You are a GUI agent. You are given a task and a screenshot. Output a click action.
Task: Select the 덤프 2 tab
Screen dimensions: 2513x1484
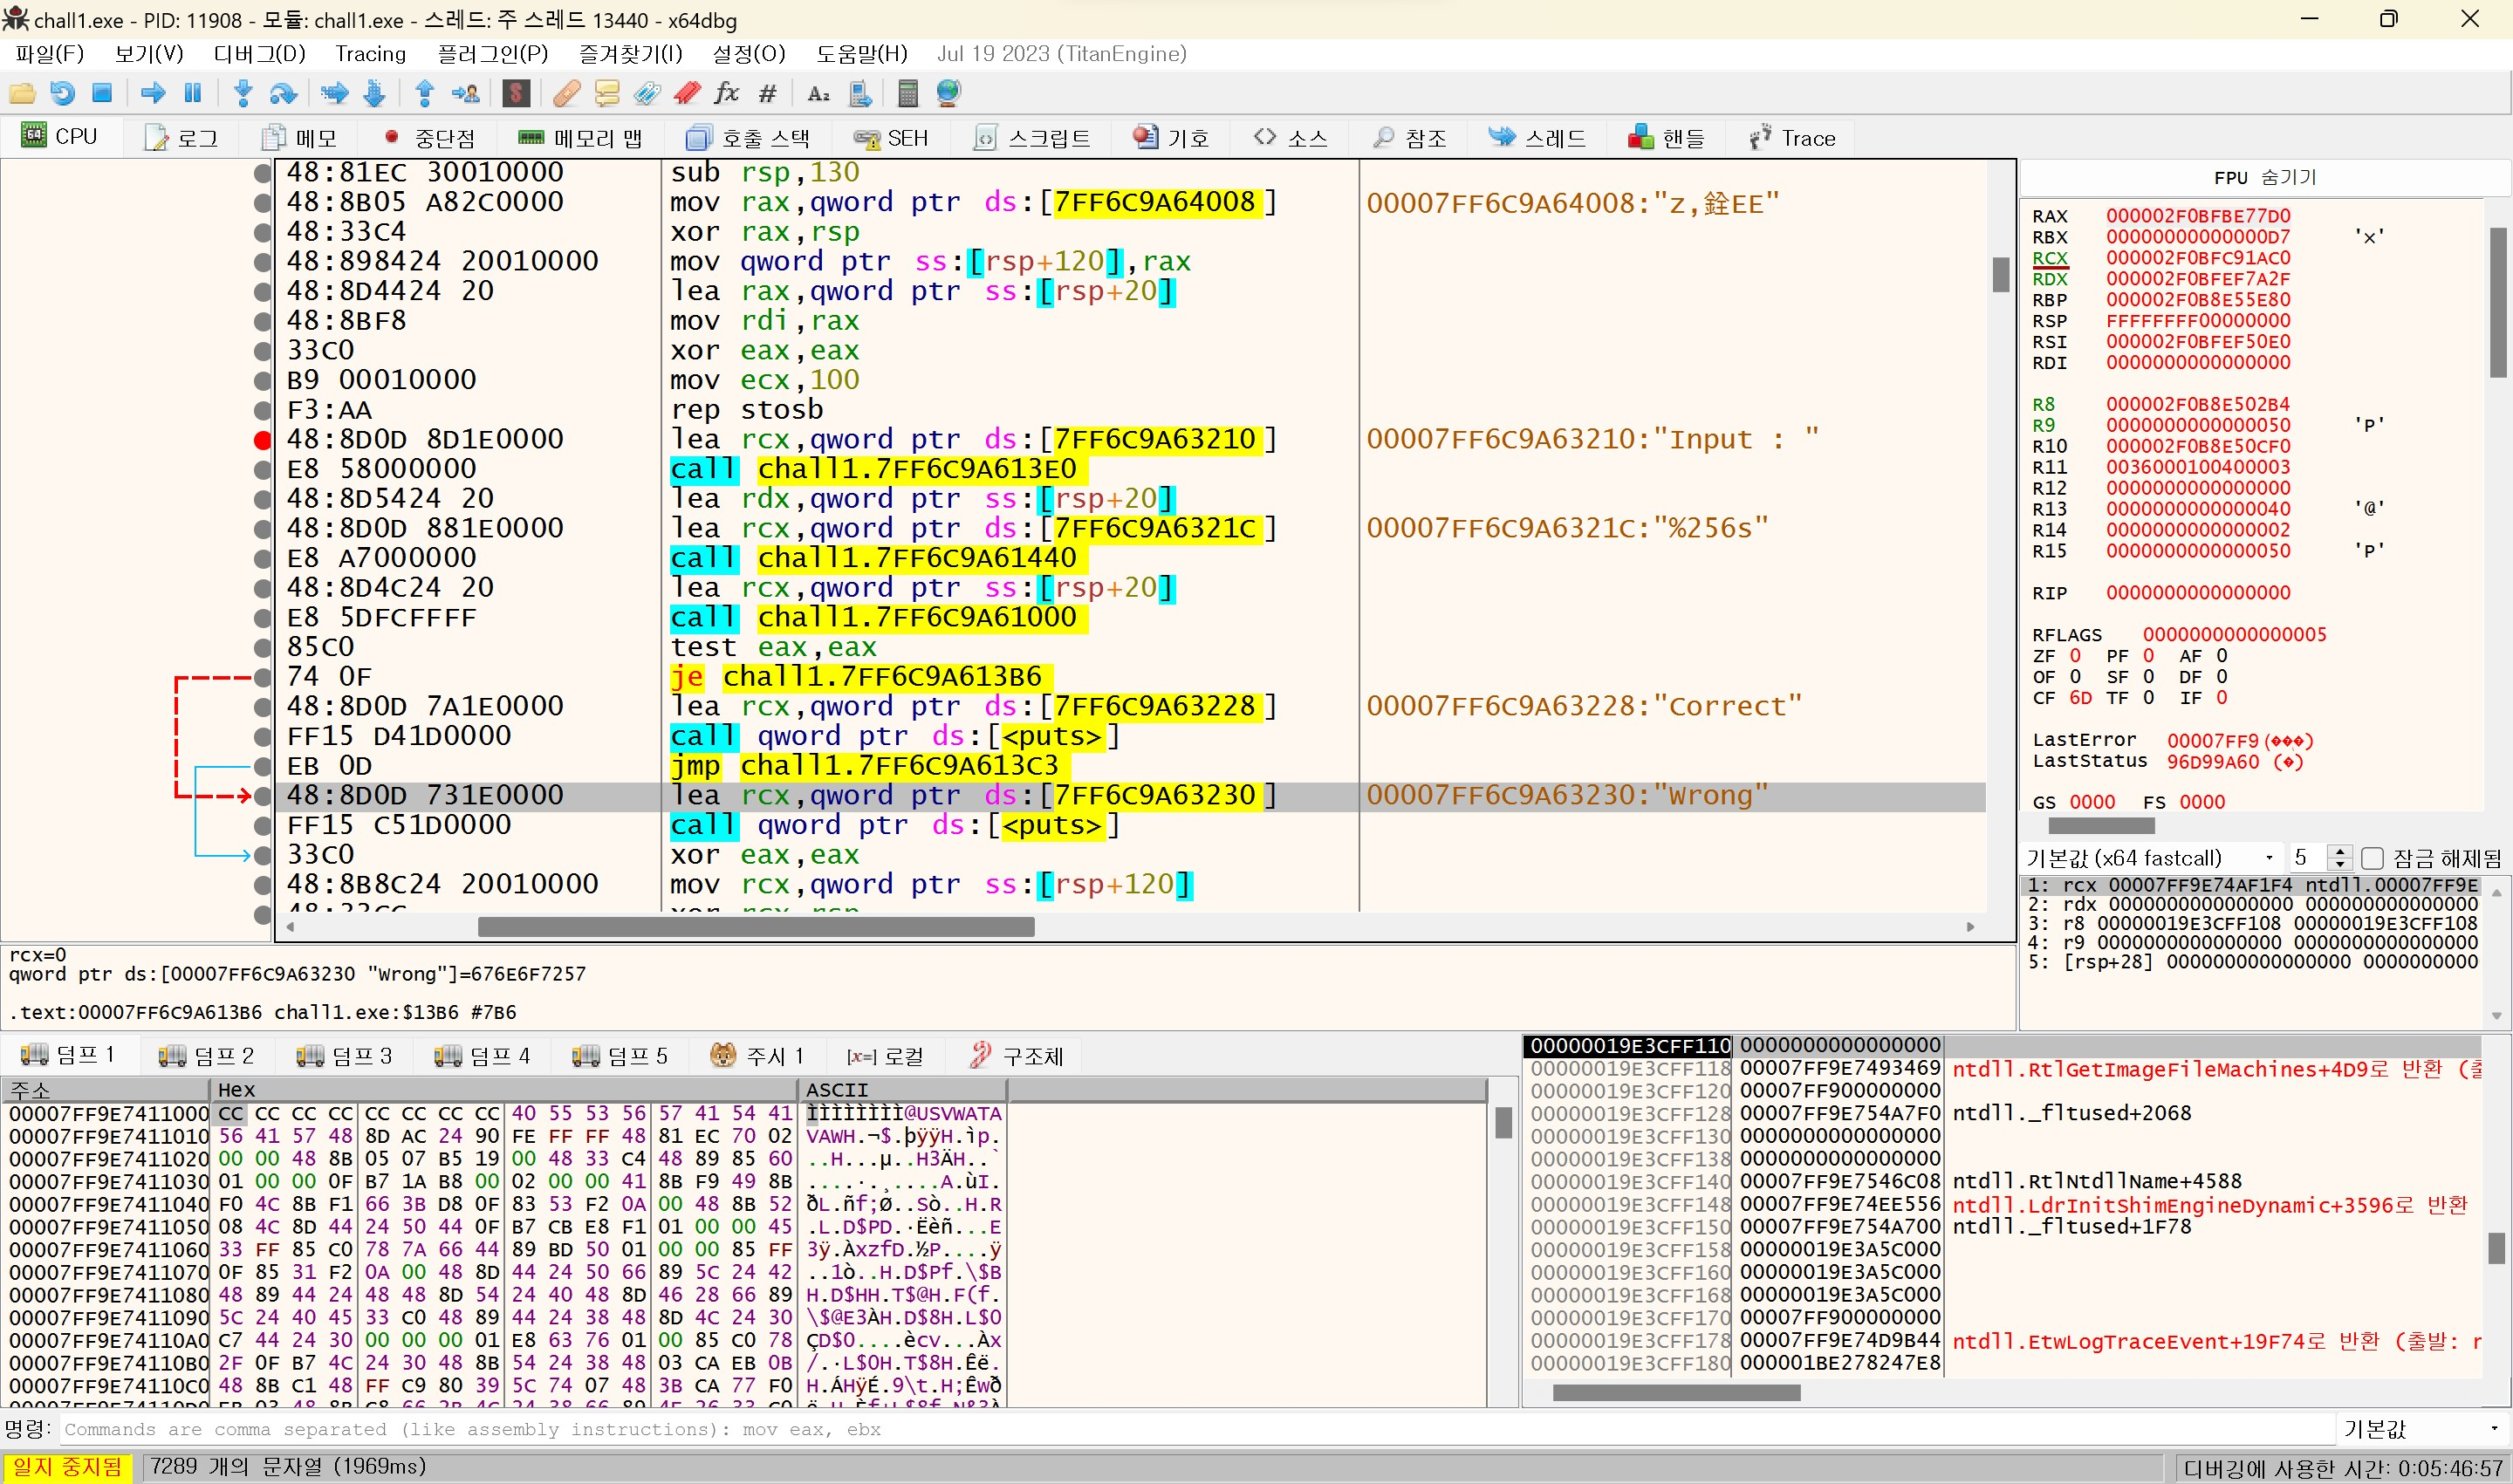coord(207,1055)
